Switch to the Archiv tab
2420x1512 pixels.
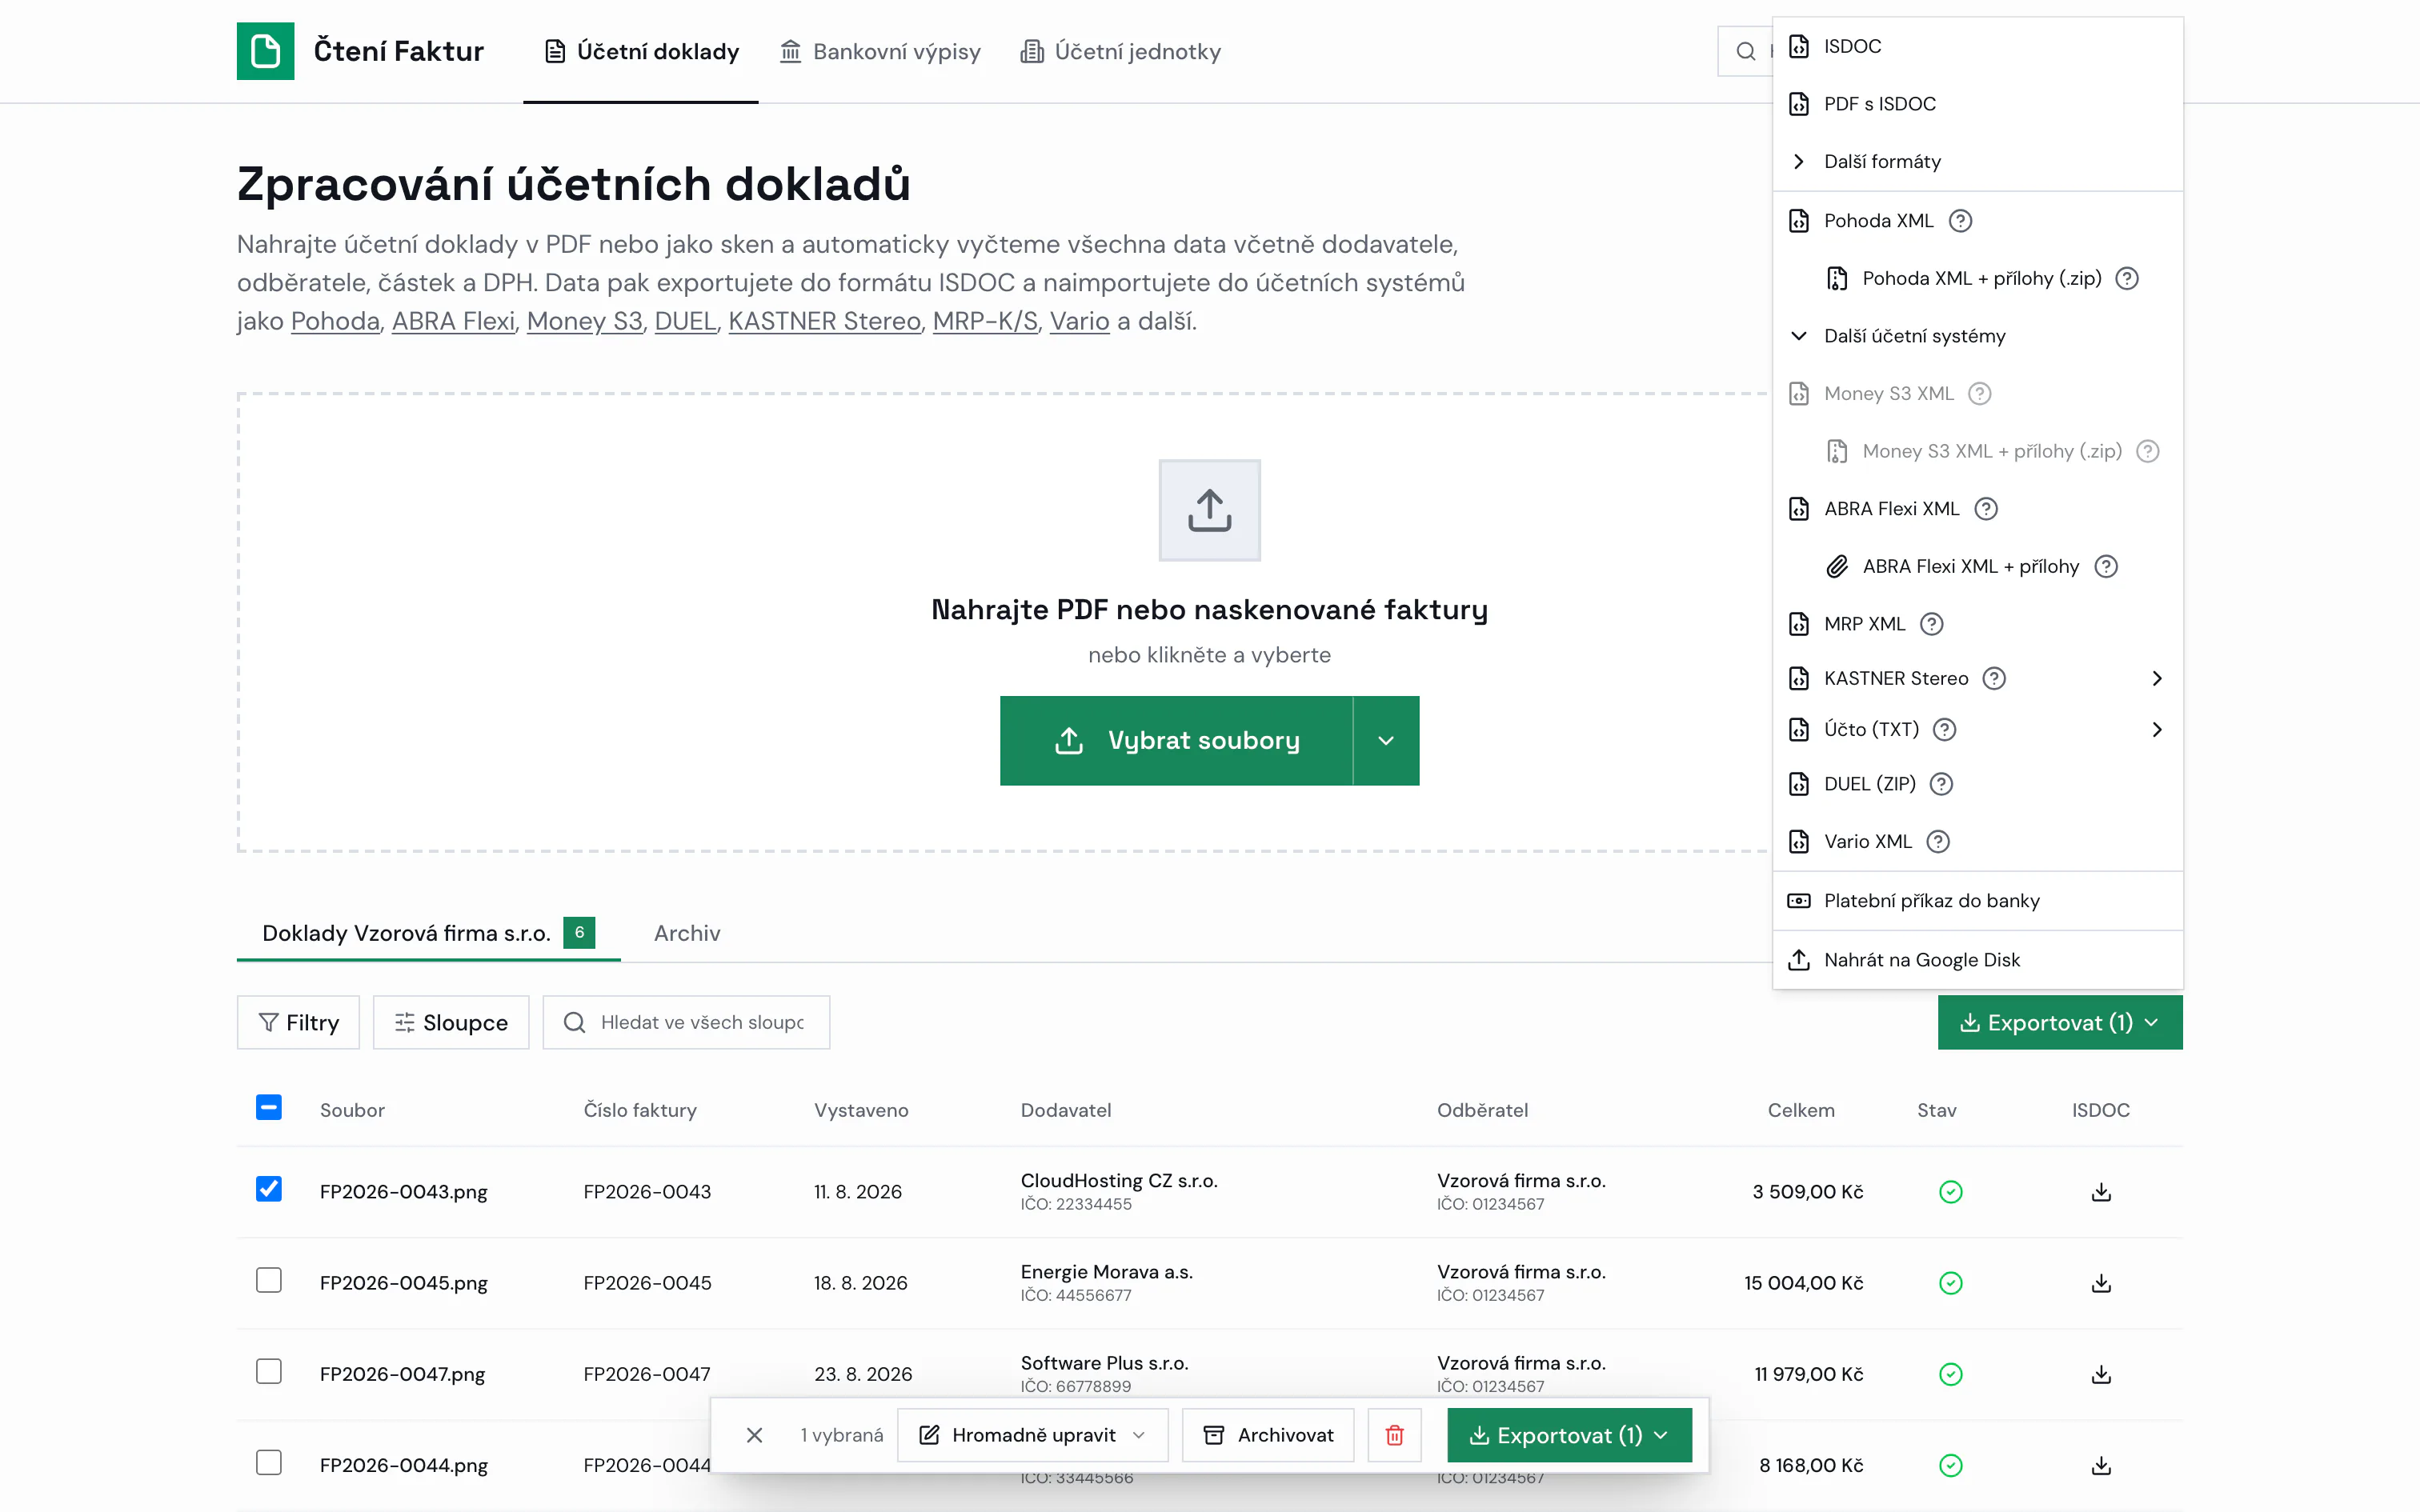(686, 932)
